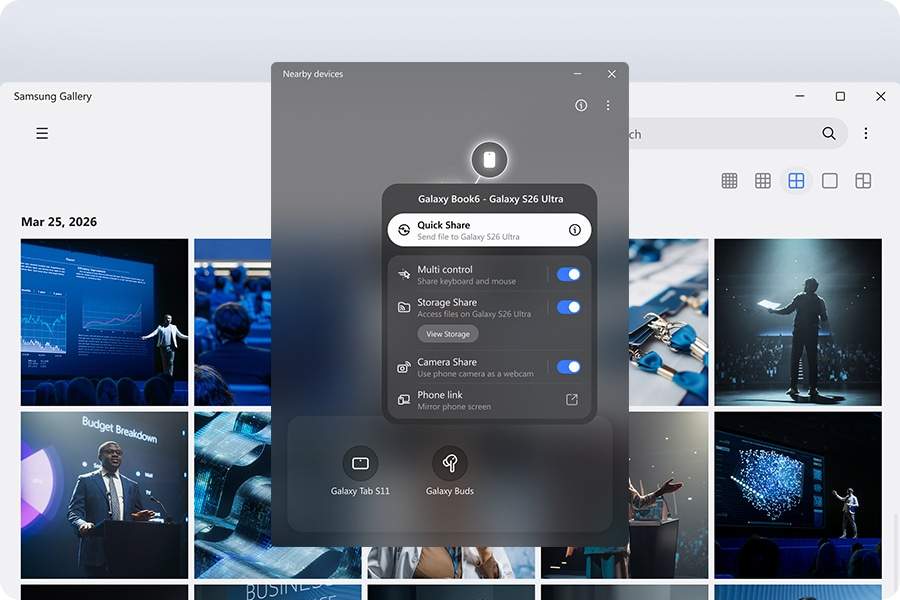Screen dimensions: 900x600
Task: Click the Mar 25, 2026 date header
Action: (x=59, y=222)
